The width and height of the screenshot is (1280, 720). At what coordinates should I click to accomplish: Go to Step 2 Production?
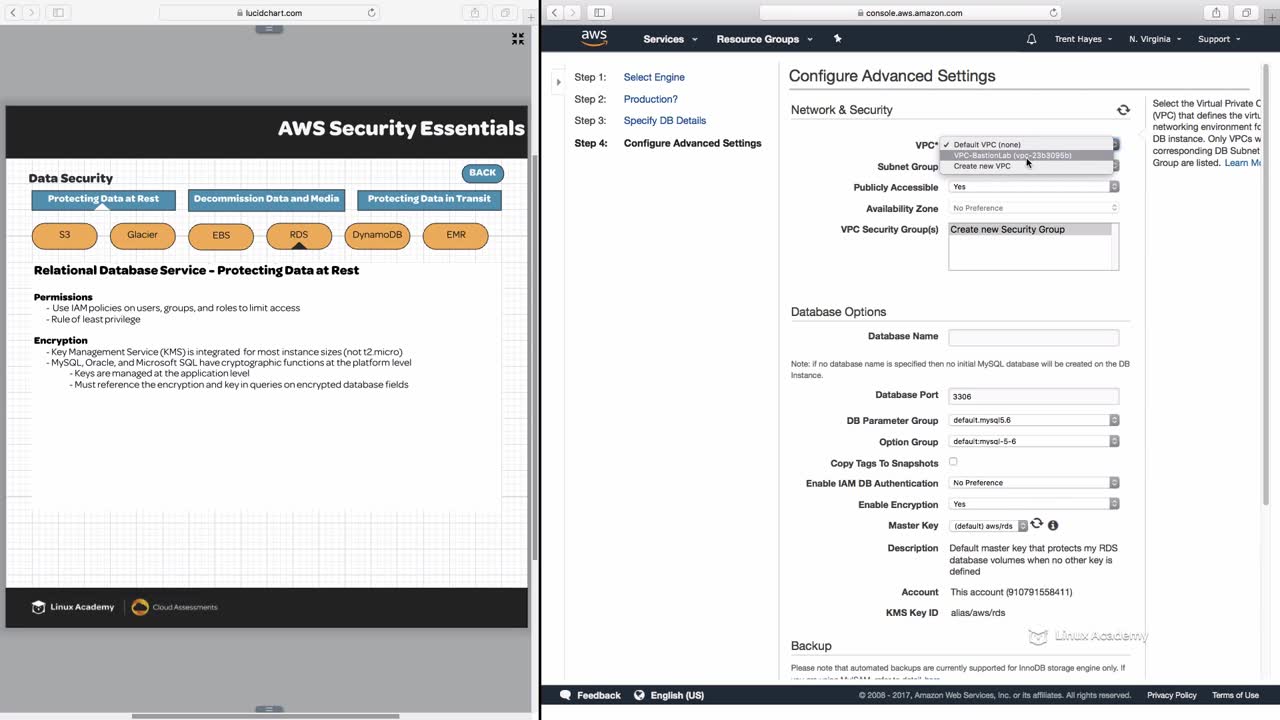click(x=651, y=99)
